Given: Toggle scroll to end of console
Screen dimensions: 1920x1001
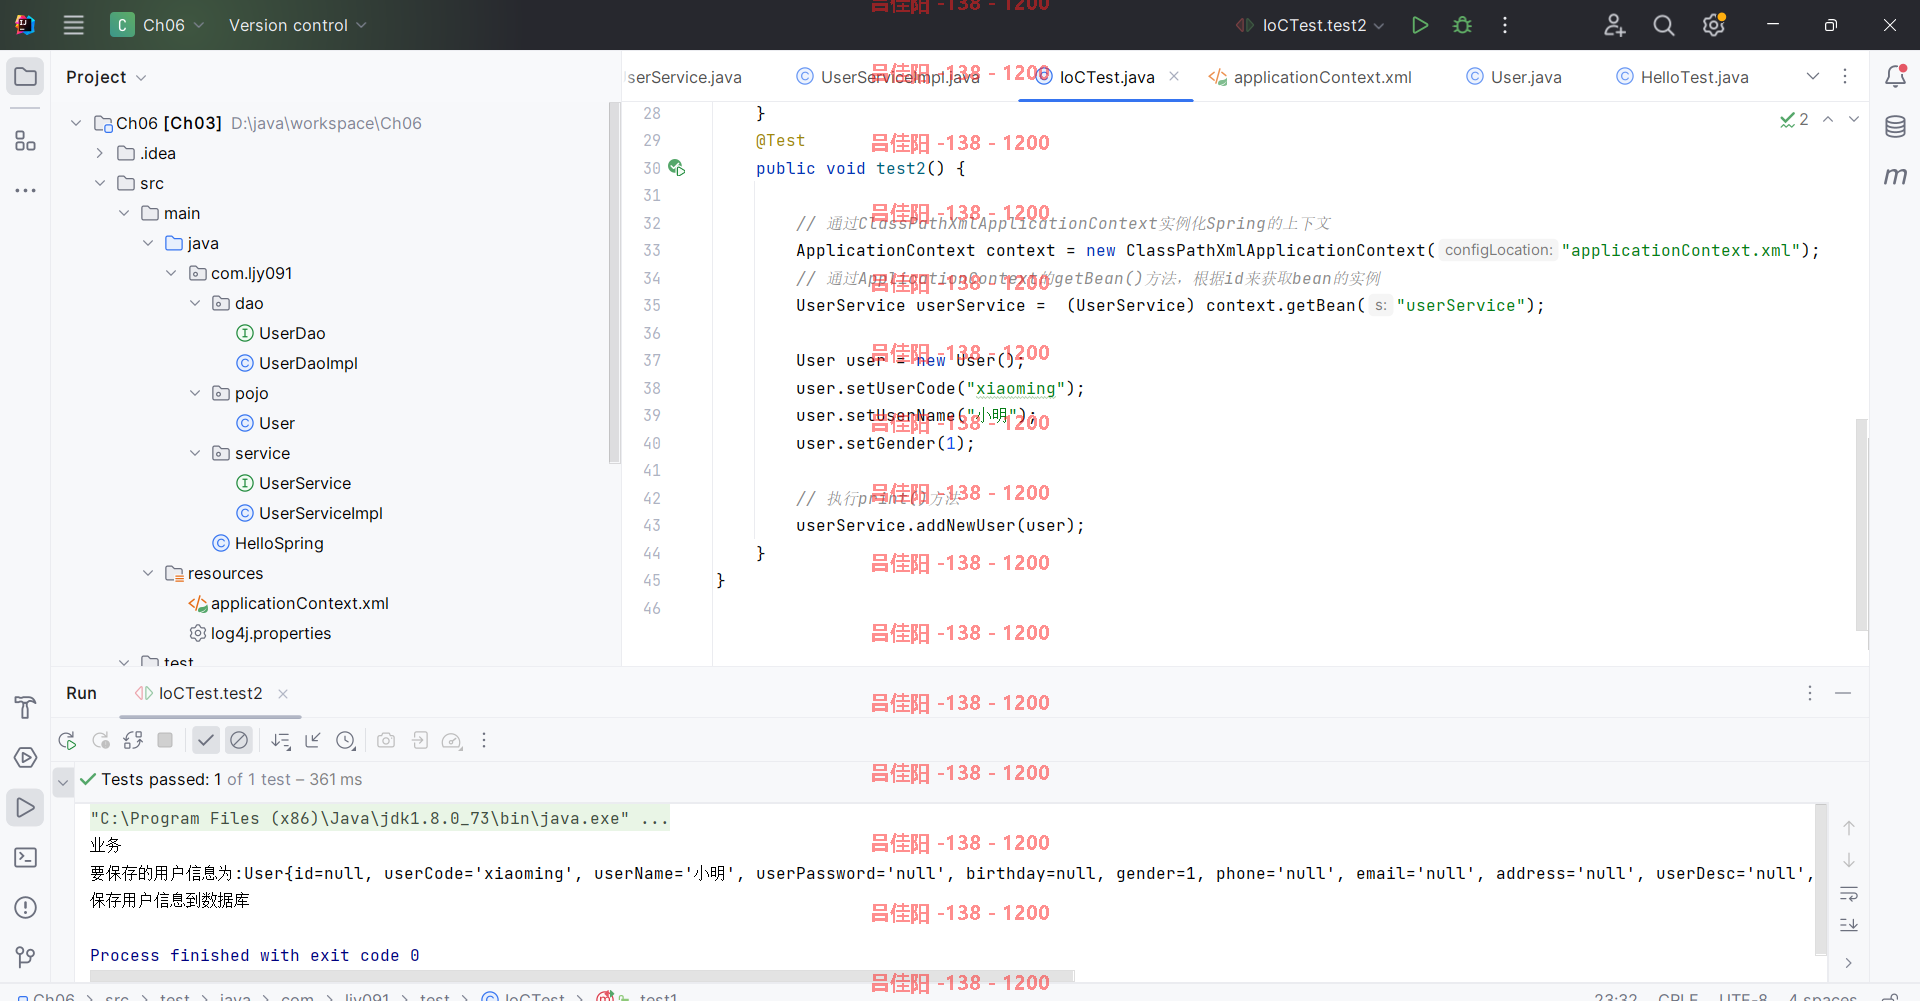Looking at the screenshot, I should [1849, 925].
